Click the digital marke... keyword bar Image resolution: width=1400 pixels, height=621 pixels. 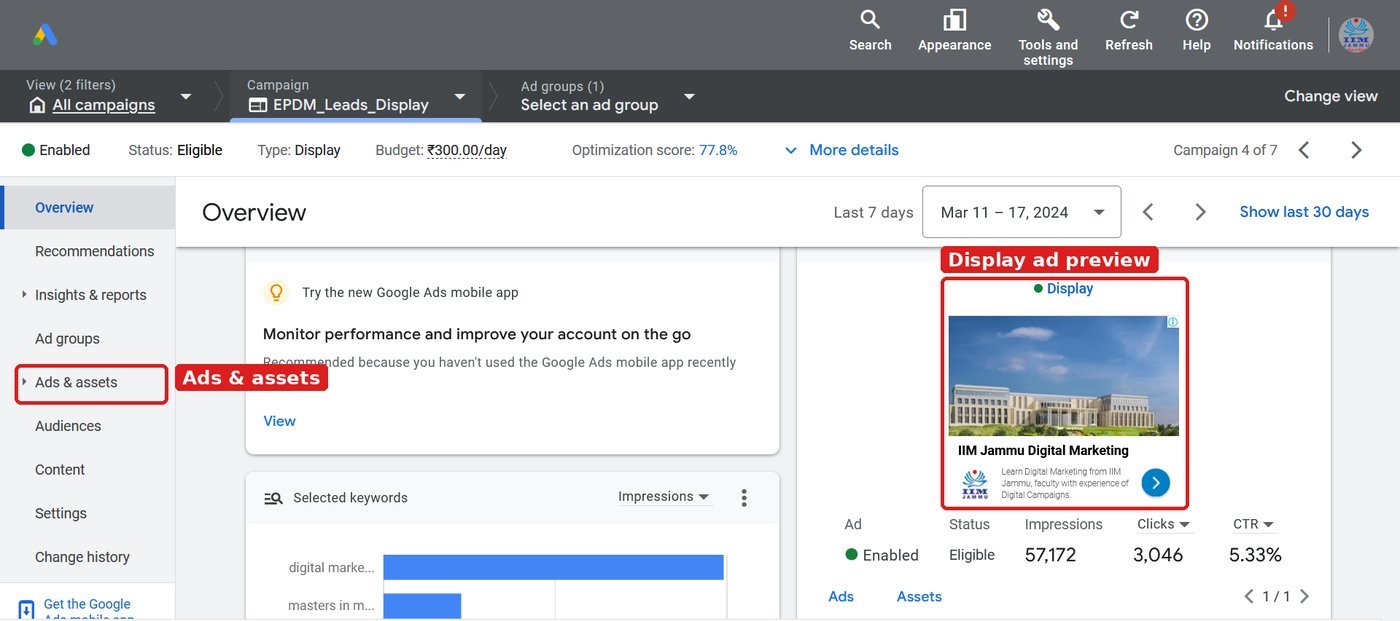[x=553, y=567]
